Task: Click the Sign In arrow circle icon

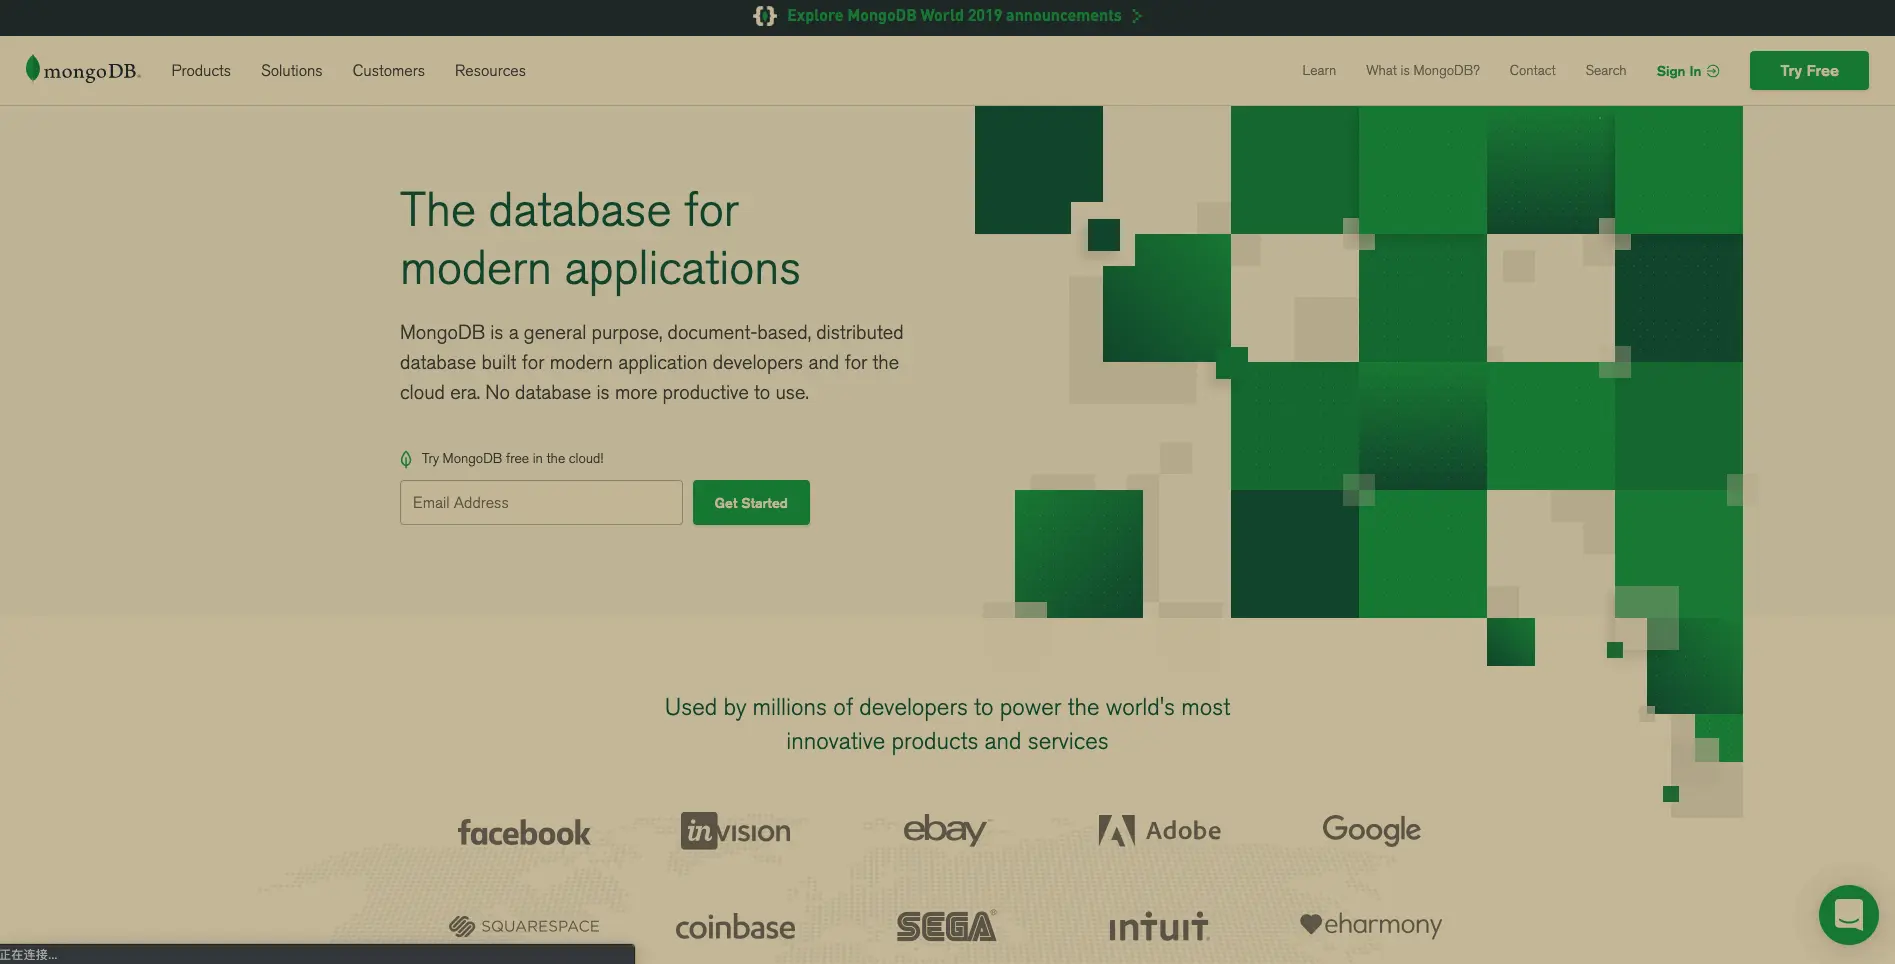Action: 1713,71
